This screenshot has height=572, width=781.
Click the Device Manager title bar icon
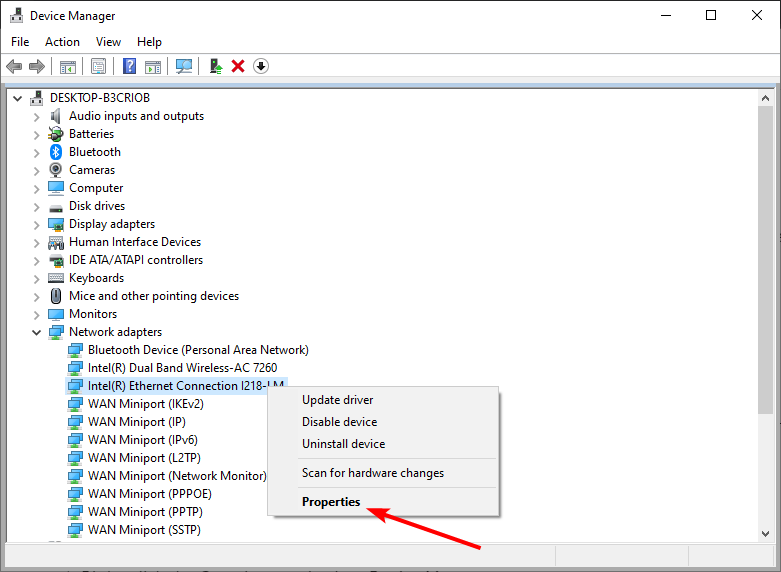16,15
